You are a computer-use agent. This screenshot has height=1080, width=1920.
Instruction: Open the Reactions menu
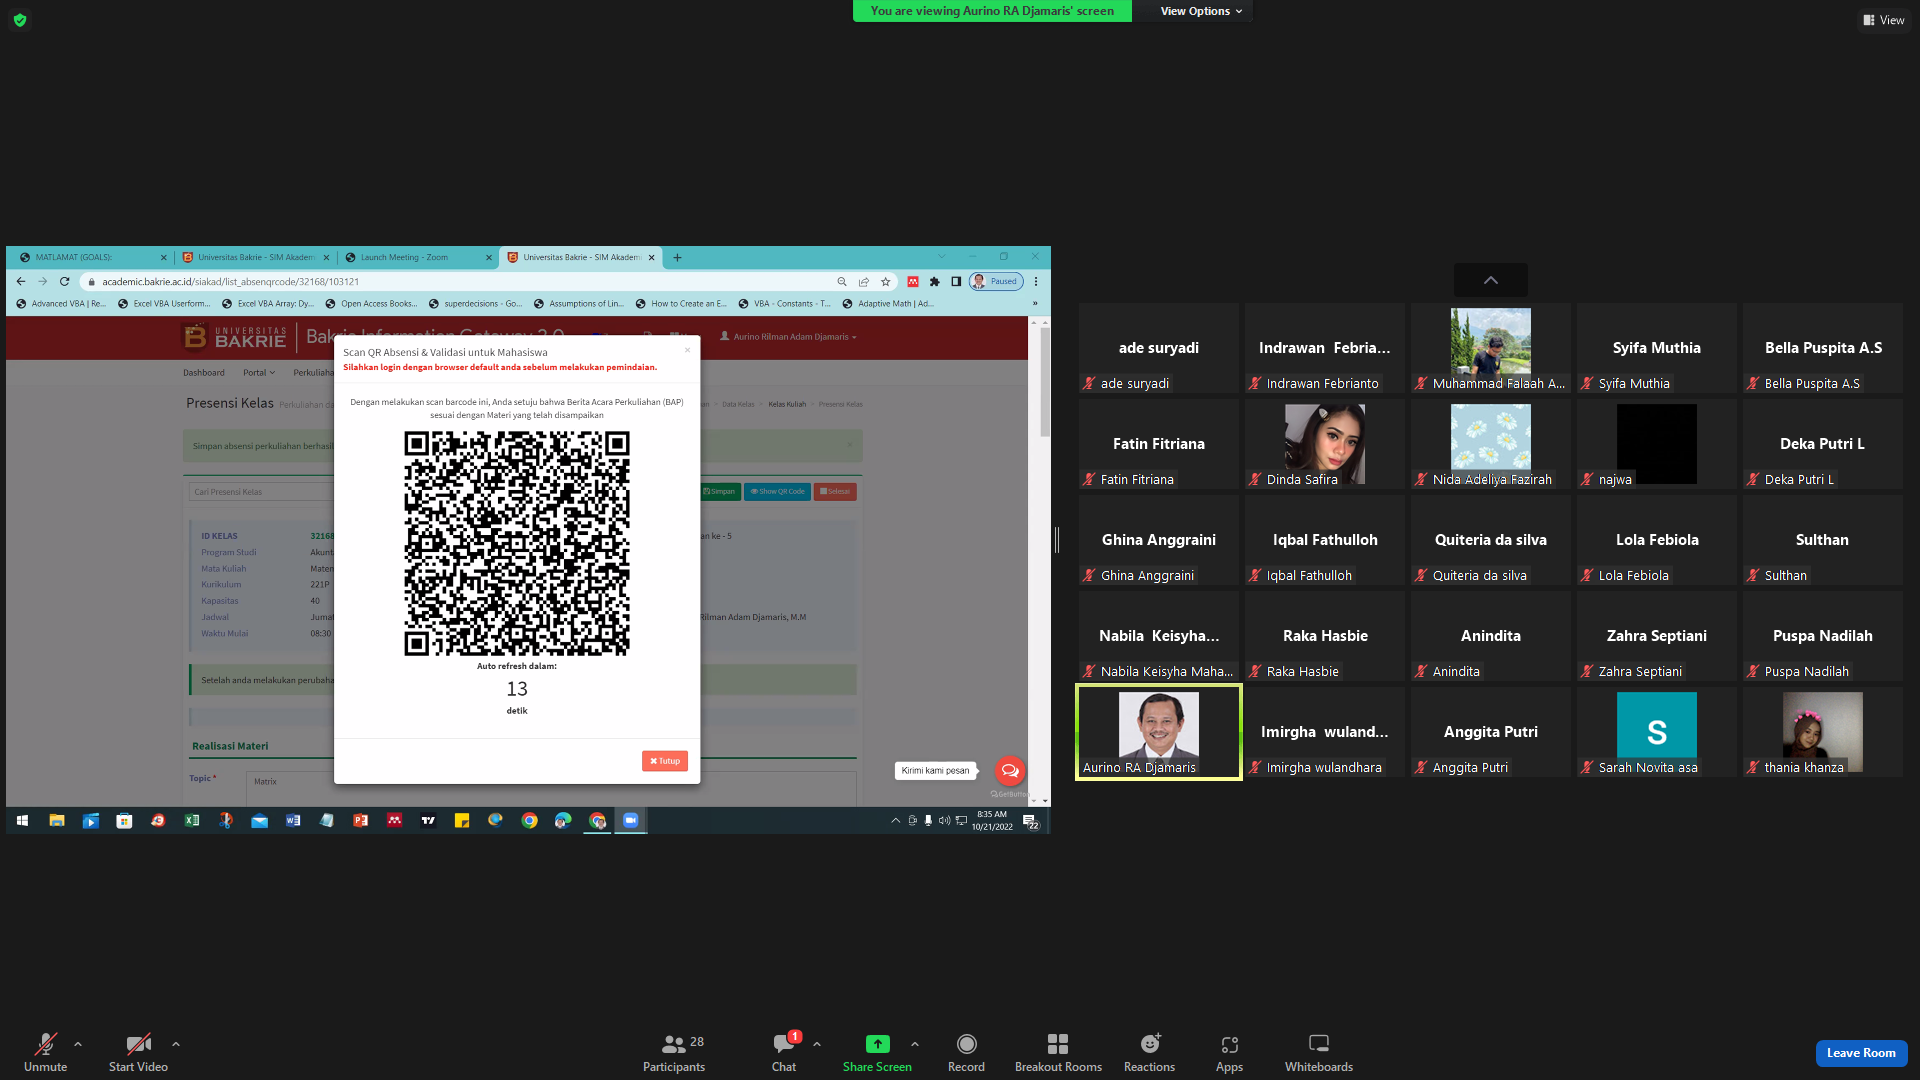1150,1052
